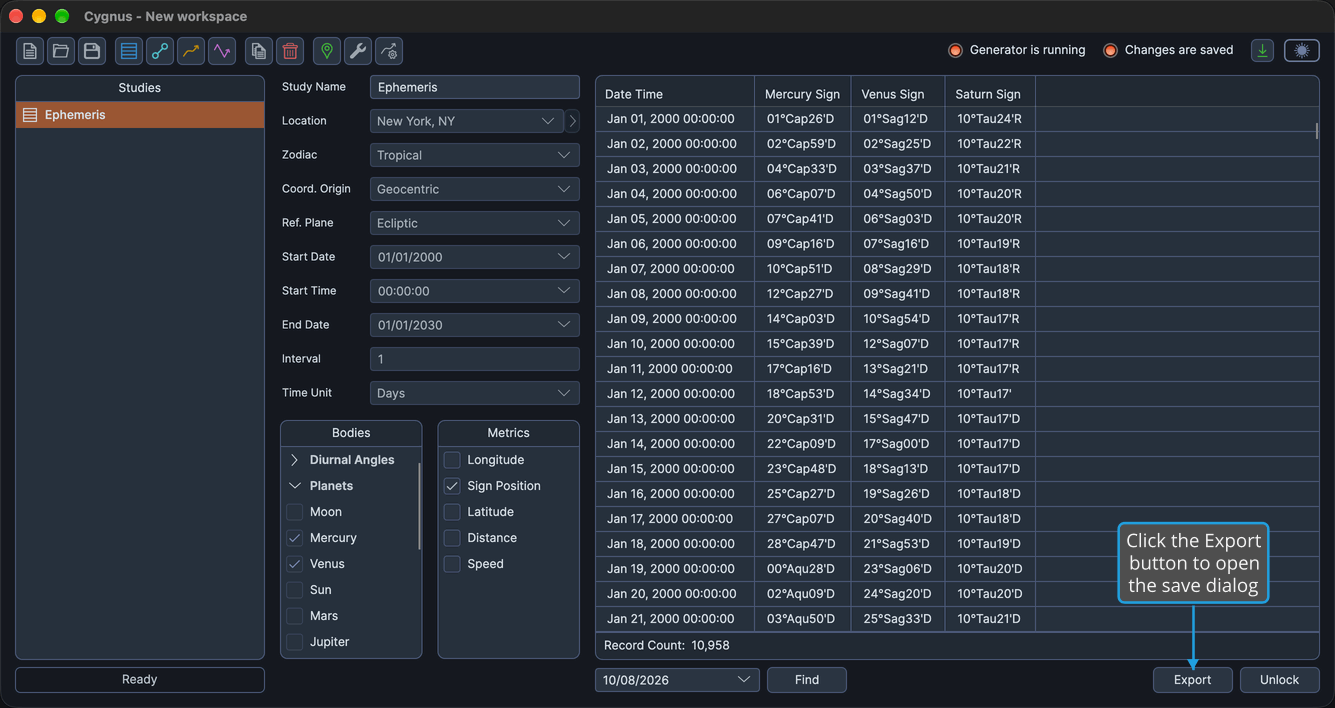1335x708 pixels.
Task: Click the copy/duplicate study icon
Action: click(259, 51)
